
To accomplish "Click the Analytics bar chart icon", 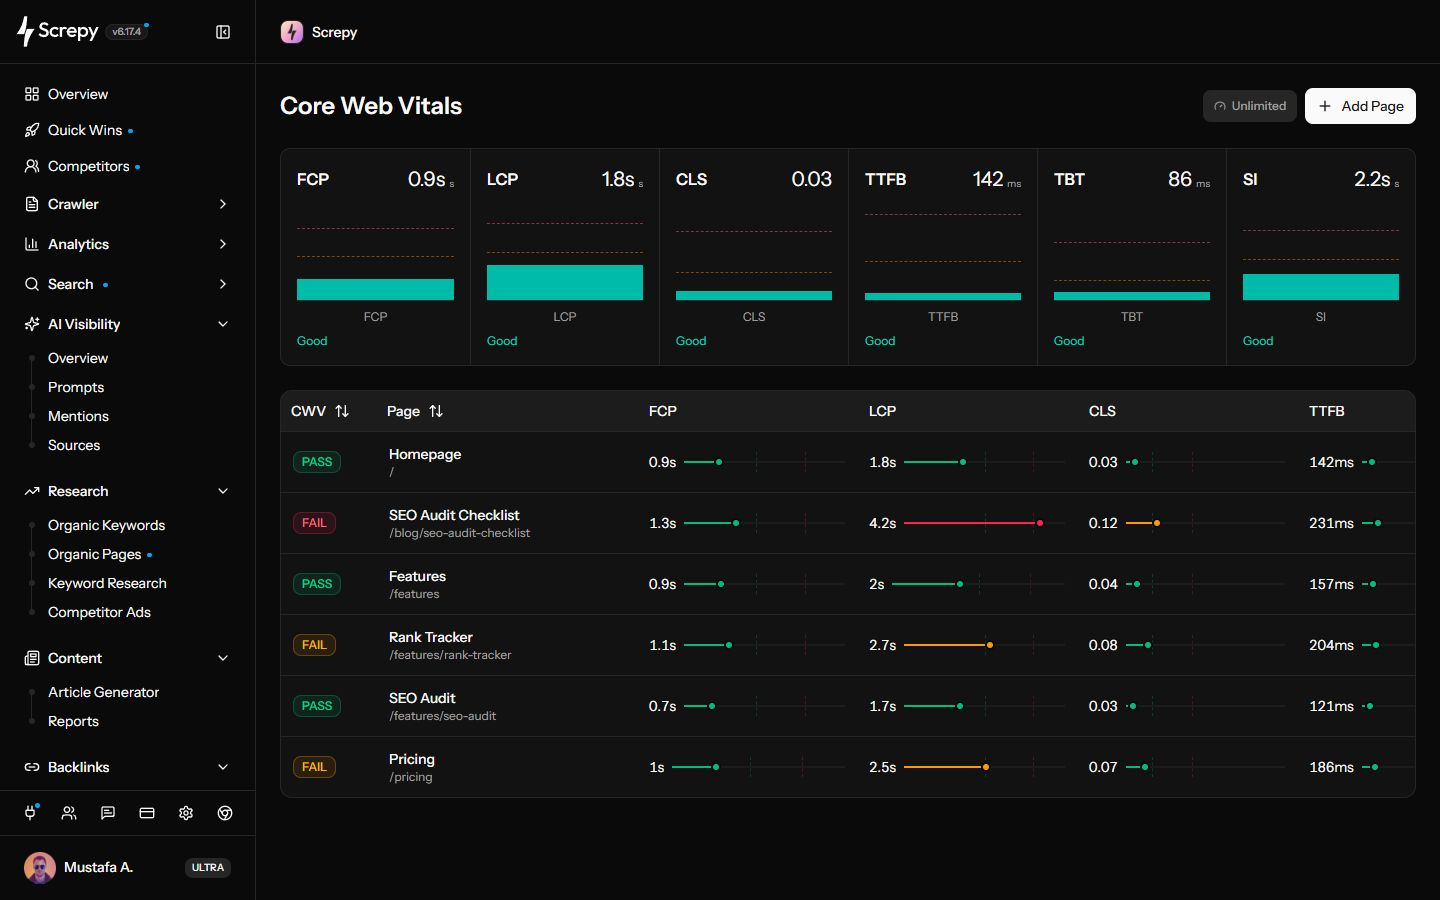I will click(x=32, y=244).
